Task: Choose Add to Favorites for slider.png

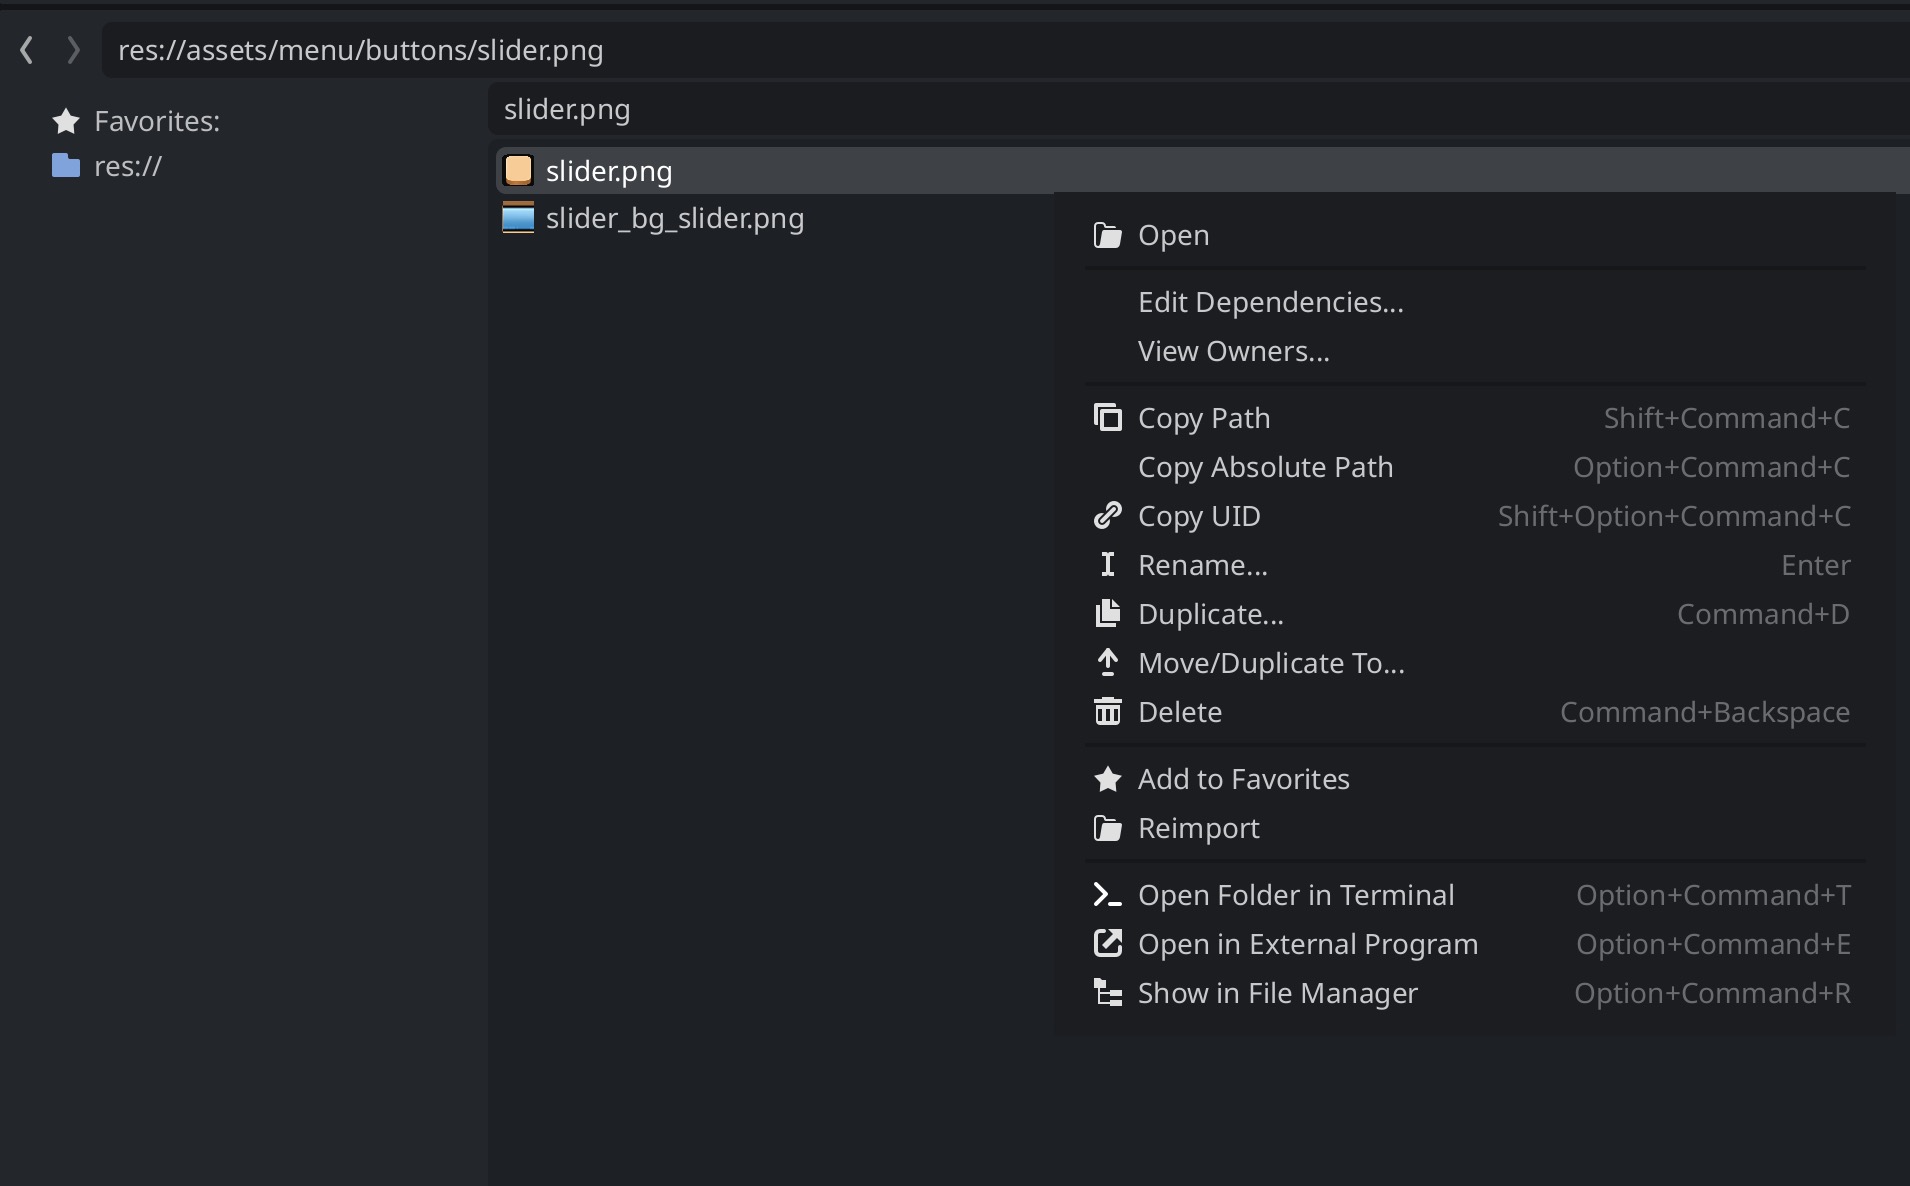Action: click(1243, 779)
